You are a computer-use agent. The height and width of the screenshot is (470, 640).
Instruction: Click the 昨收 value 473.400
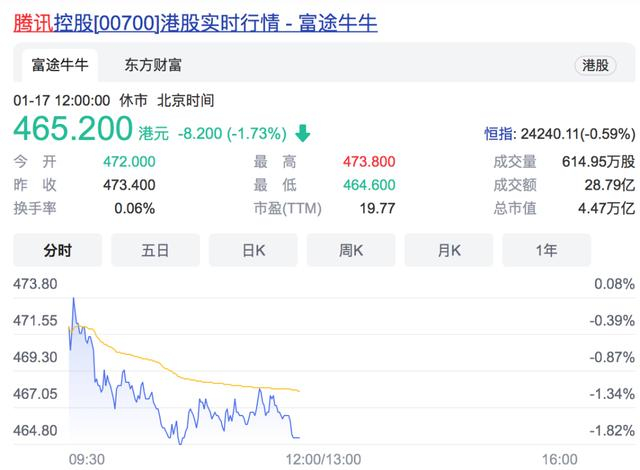129,185
